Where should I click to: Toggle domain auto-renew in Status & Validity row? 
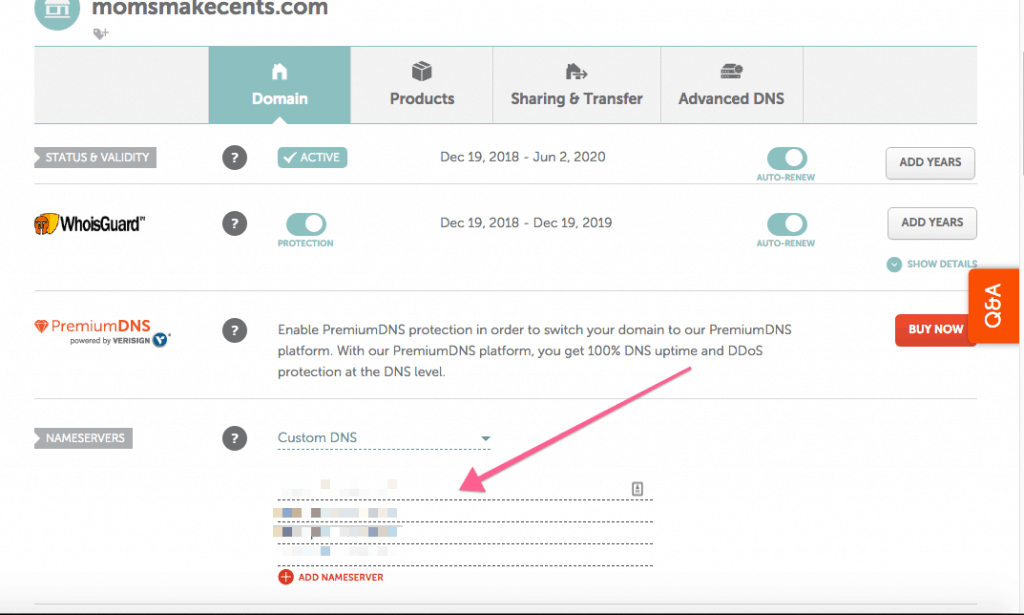click(x=787, y=158)
